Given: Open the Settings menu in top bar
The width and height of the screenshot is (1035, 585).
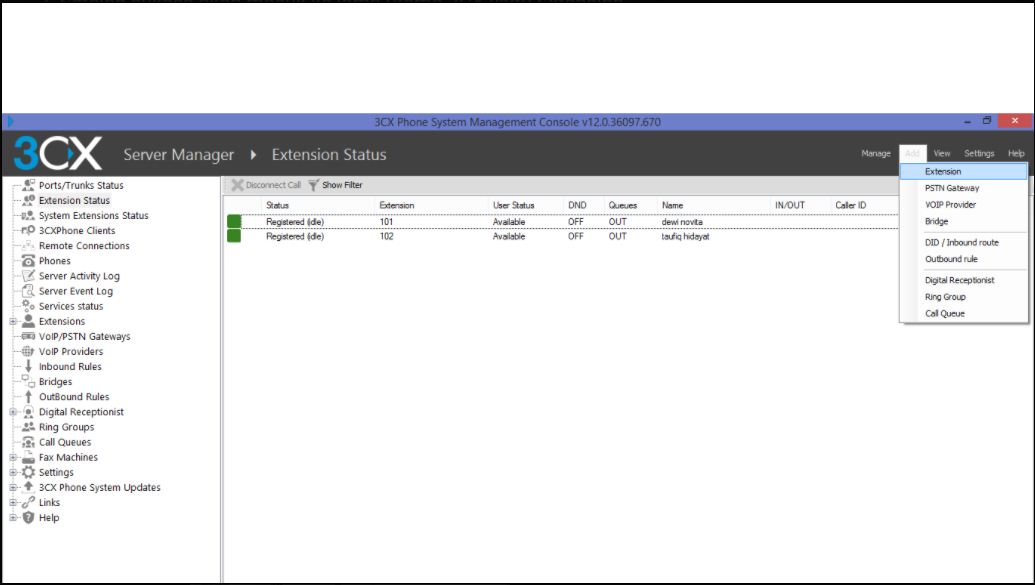Looking at the screenshot, I should click(979, 153).
